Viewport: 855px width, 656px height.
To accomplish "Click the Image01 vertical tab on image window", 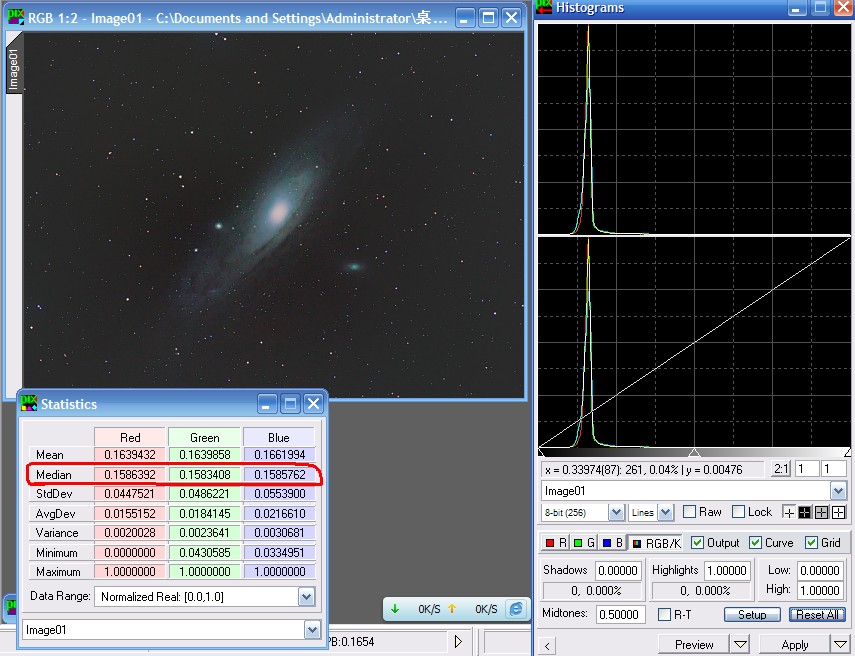I will [14, 70].
